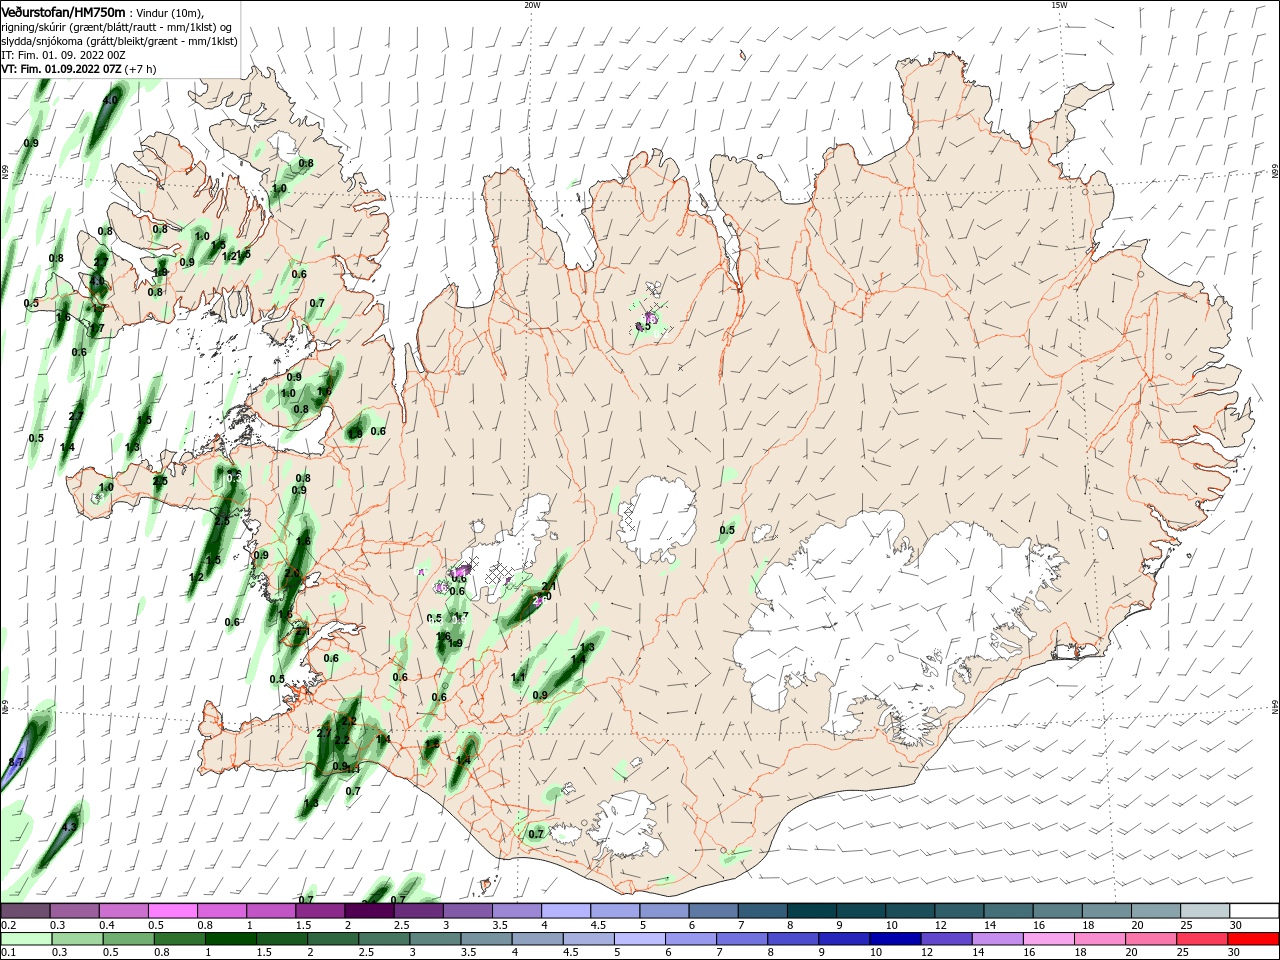Click the 8.7 rainfall value at left edge
Viewport: 1280px width, 960px height.
pos(15,763)
